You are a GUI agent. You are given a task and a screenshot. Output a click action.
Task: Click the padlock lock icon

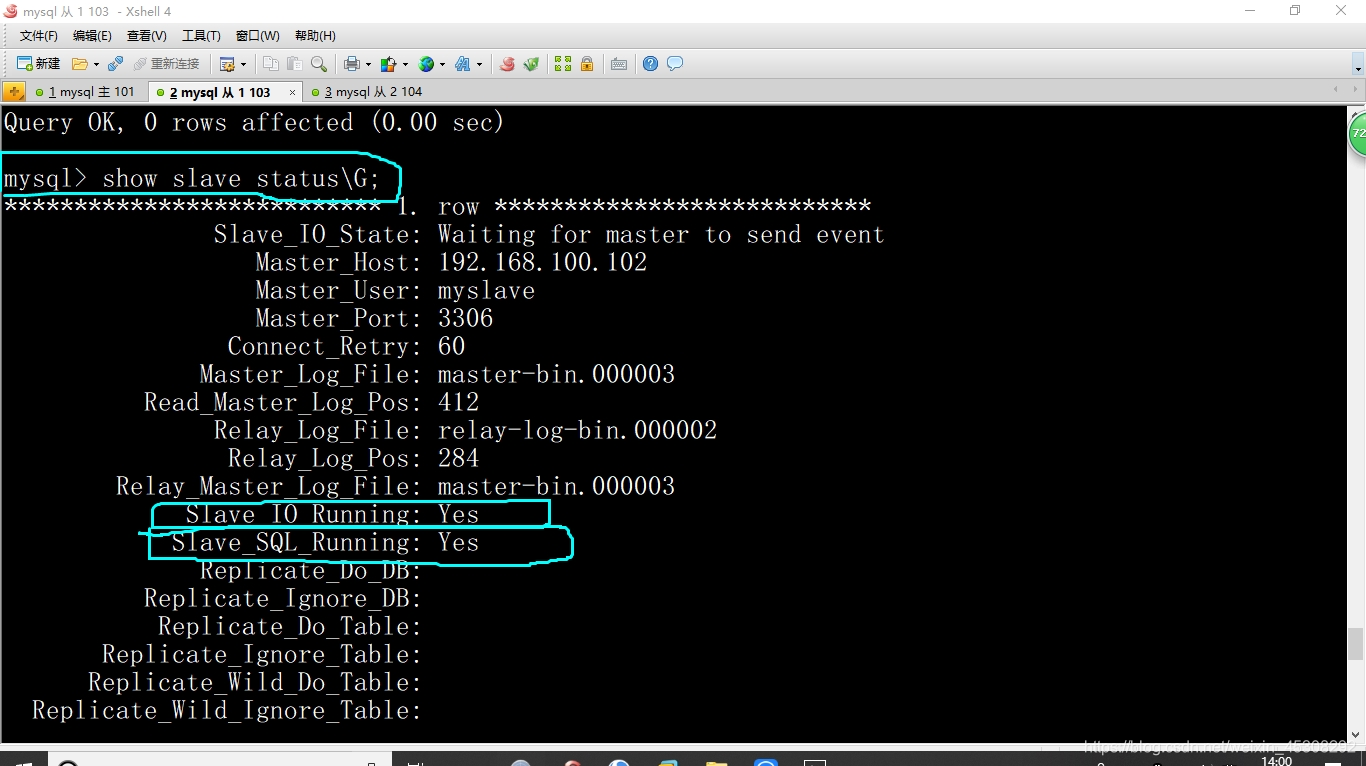(587, 64)
